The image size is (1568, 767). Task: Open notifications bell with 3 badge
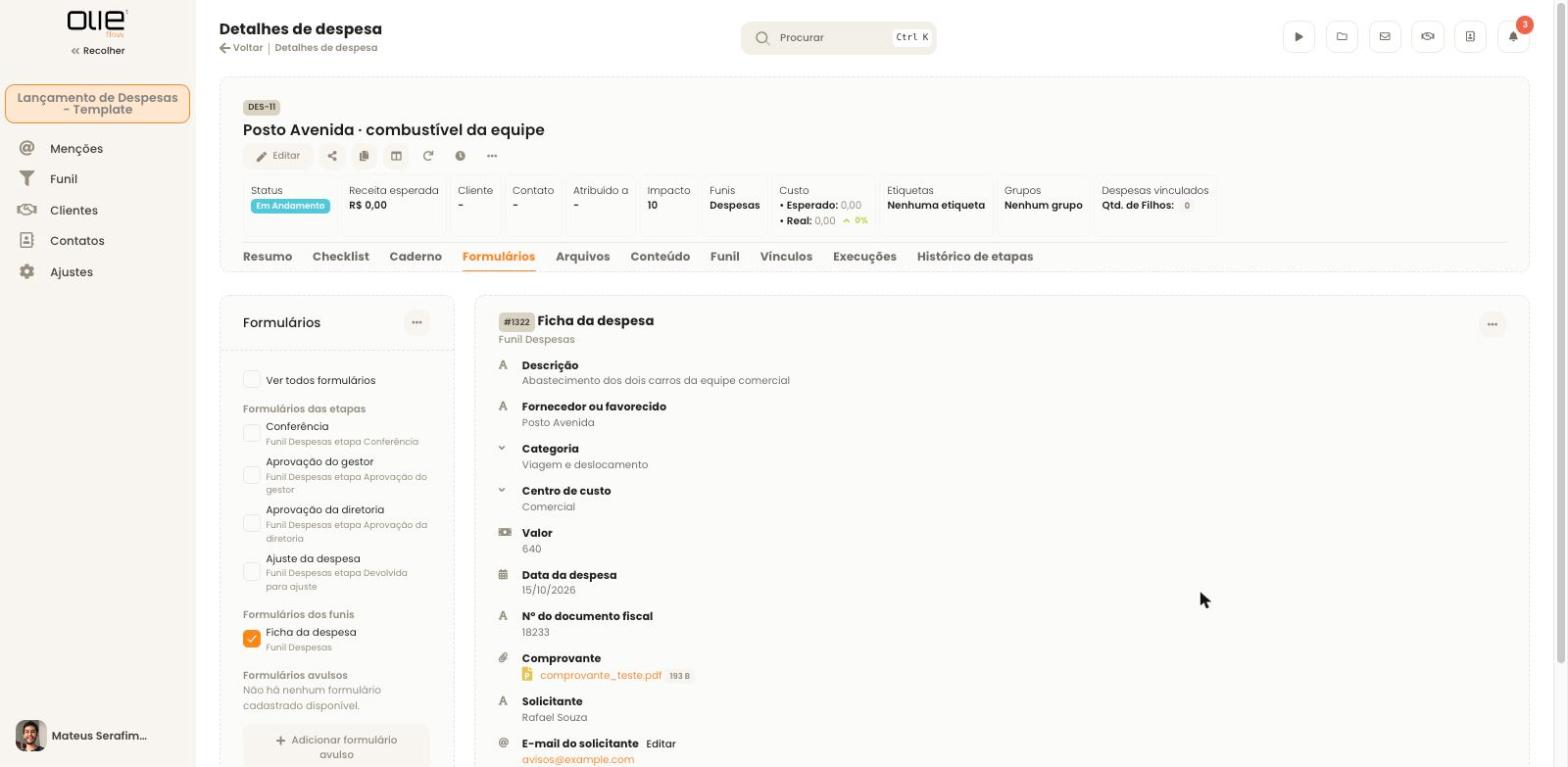click(1513, 37)
